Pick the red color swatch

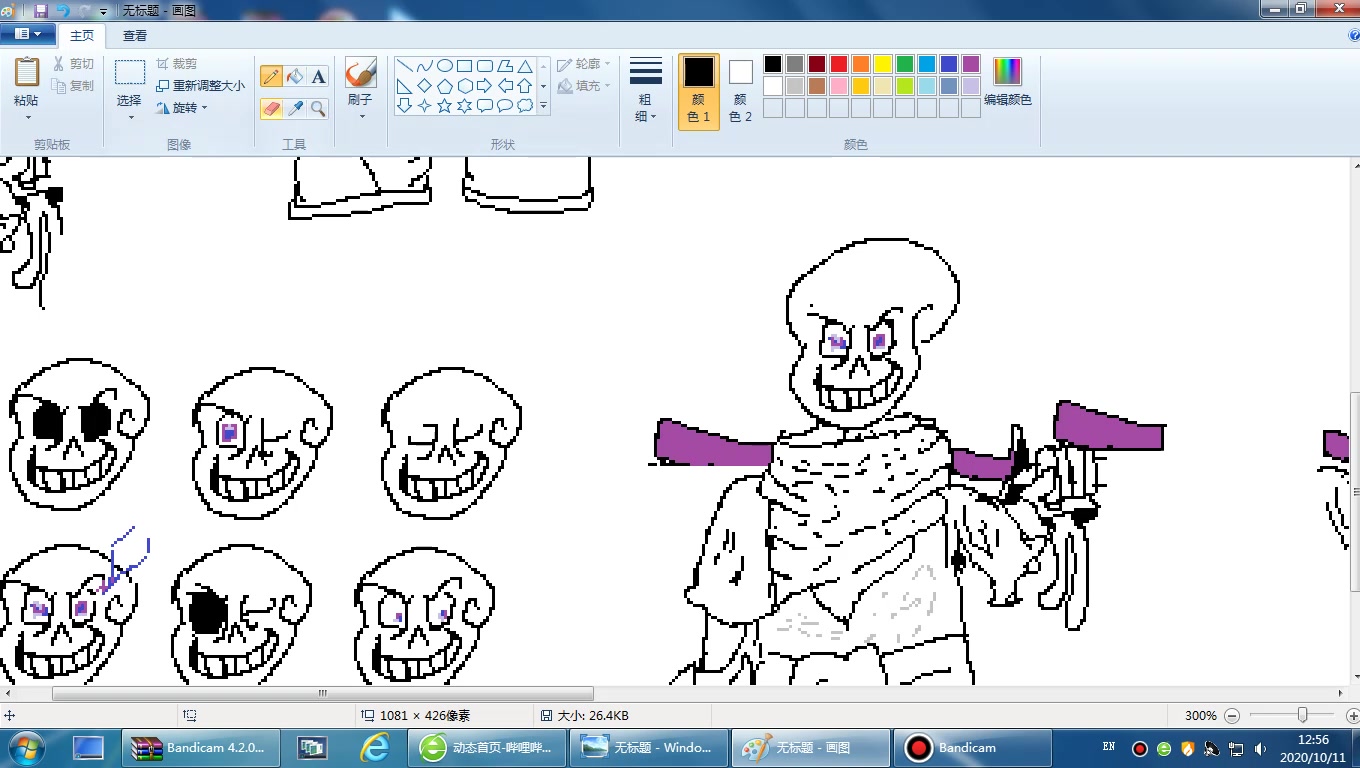839,64
